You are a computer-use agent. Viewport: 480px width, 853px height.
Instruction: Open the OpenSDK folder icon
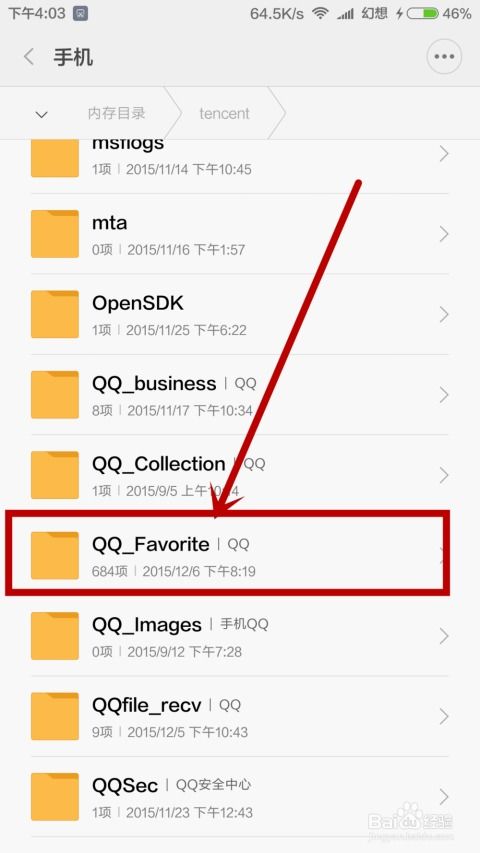pos(54,314)
